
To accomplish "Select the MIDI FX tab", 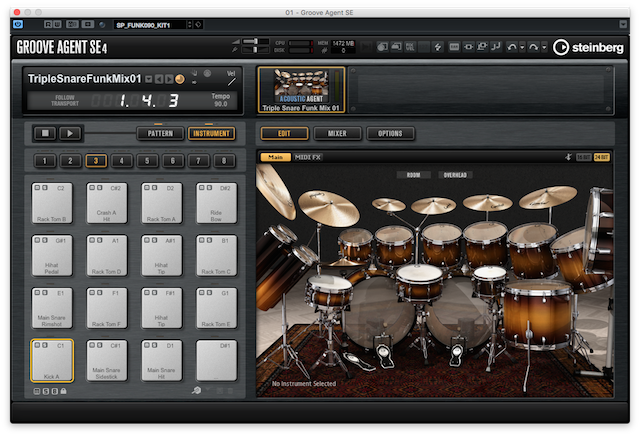I will tap(308, 157).
